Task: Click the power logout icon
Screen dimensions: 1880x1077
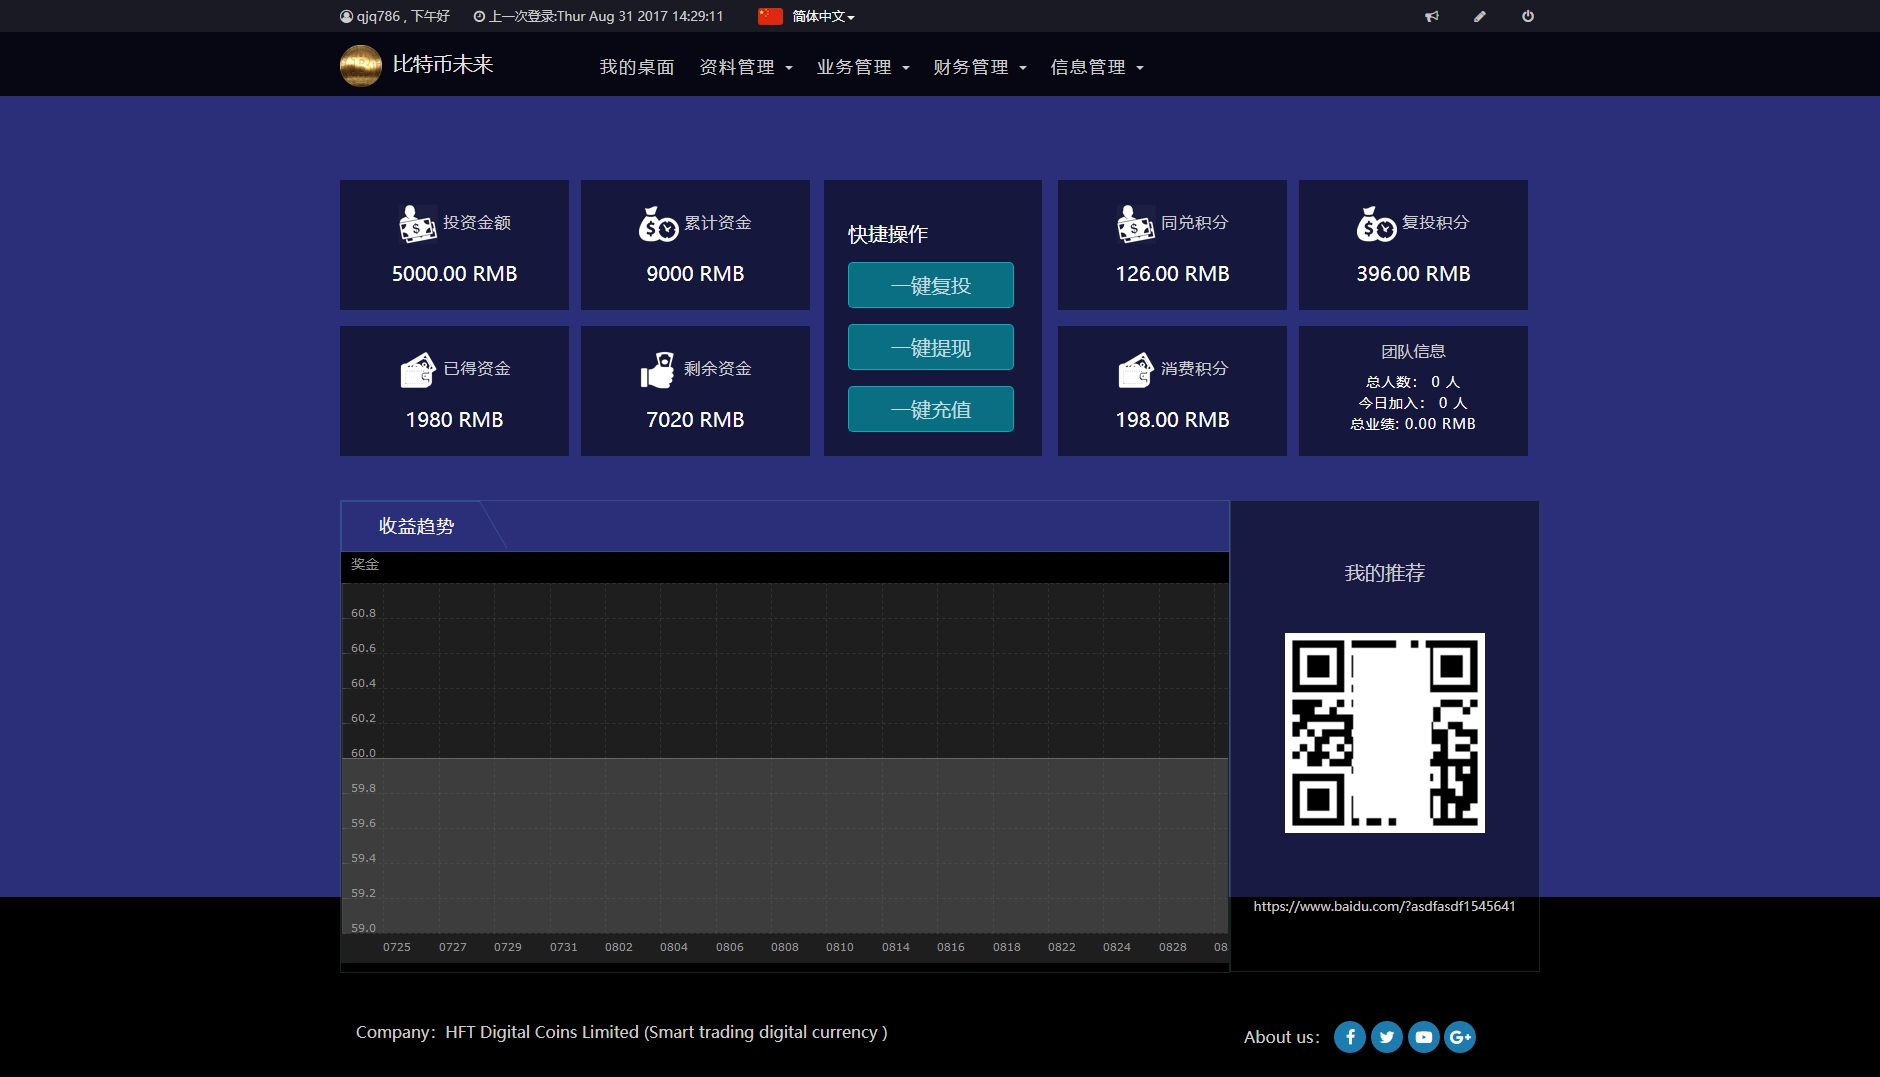Action: coord(1528,16)
